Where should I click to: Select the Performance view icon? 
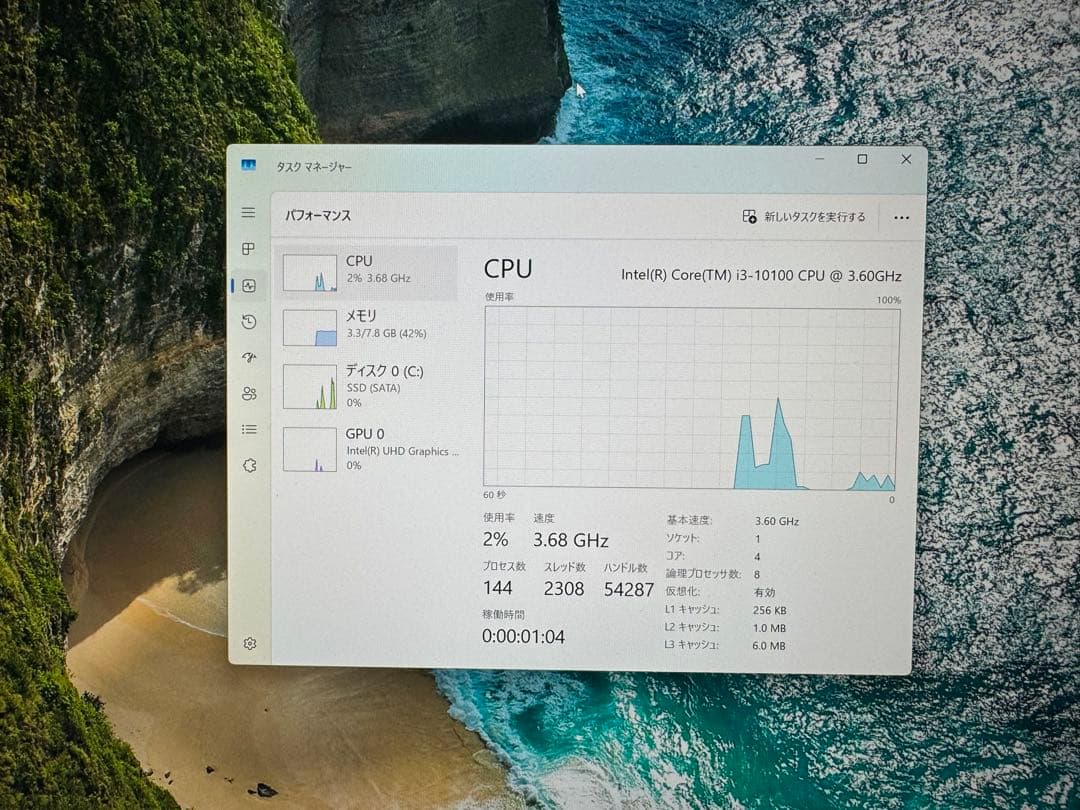(248, 285)
